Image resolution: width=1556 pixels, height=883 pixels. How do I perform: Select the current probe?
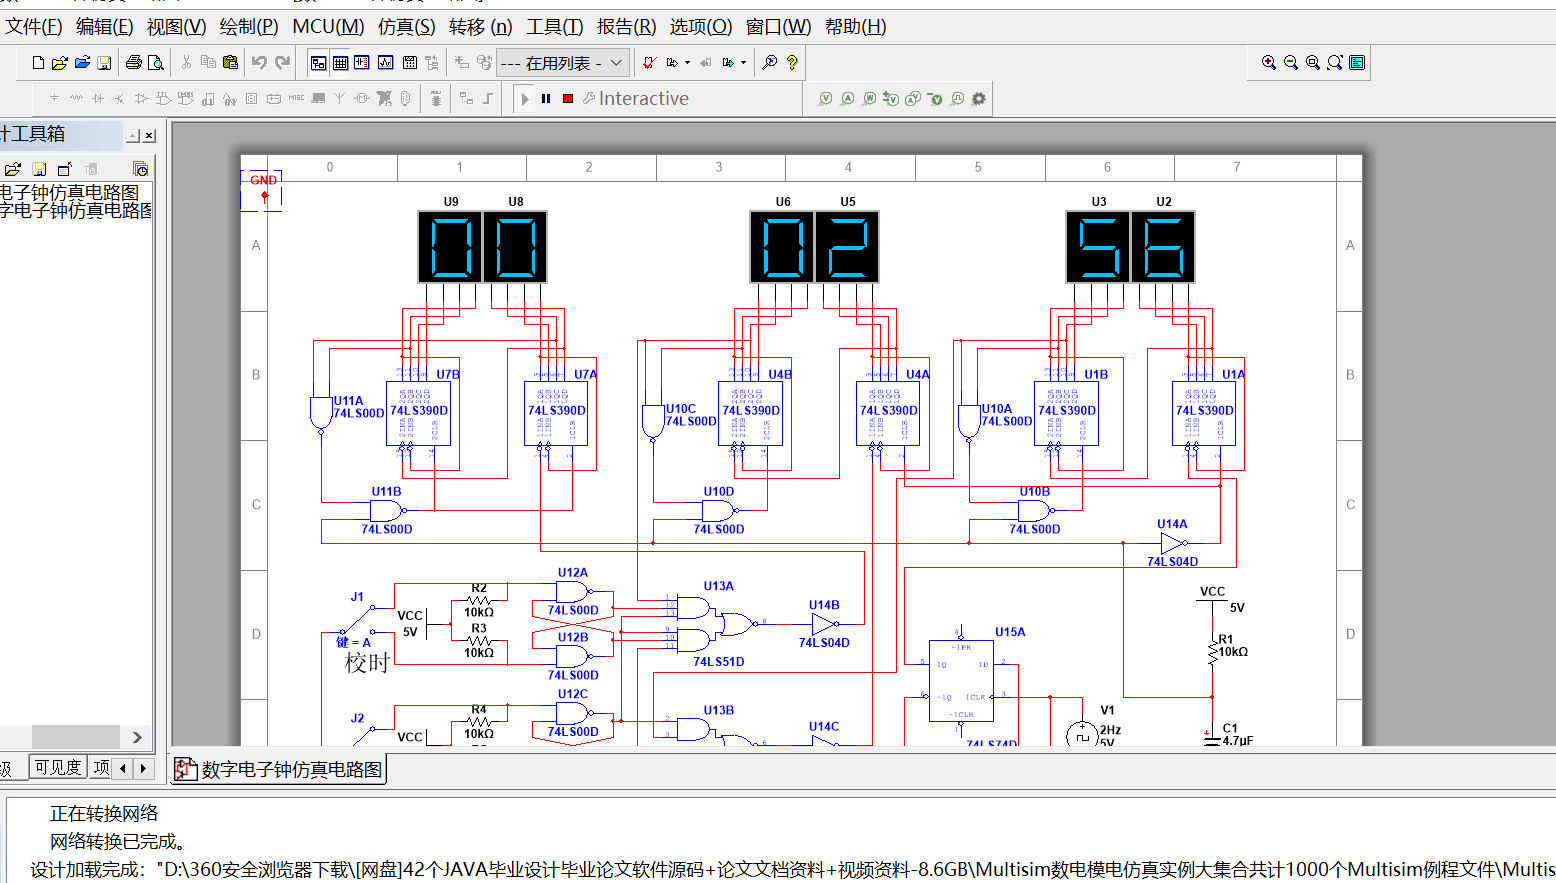847,98
